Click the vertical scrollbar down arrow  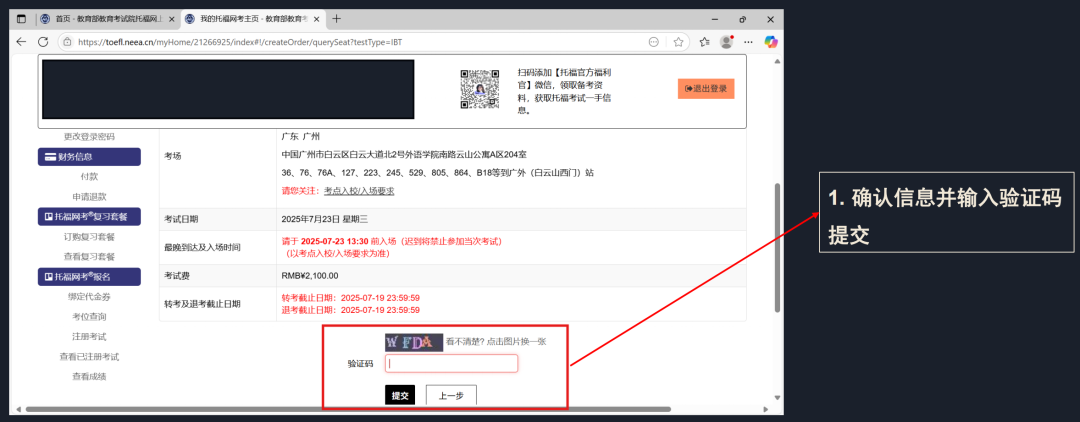point(778,397)
